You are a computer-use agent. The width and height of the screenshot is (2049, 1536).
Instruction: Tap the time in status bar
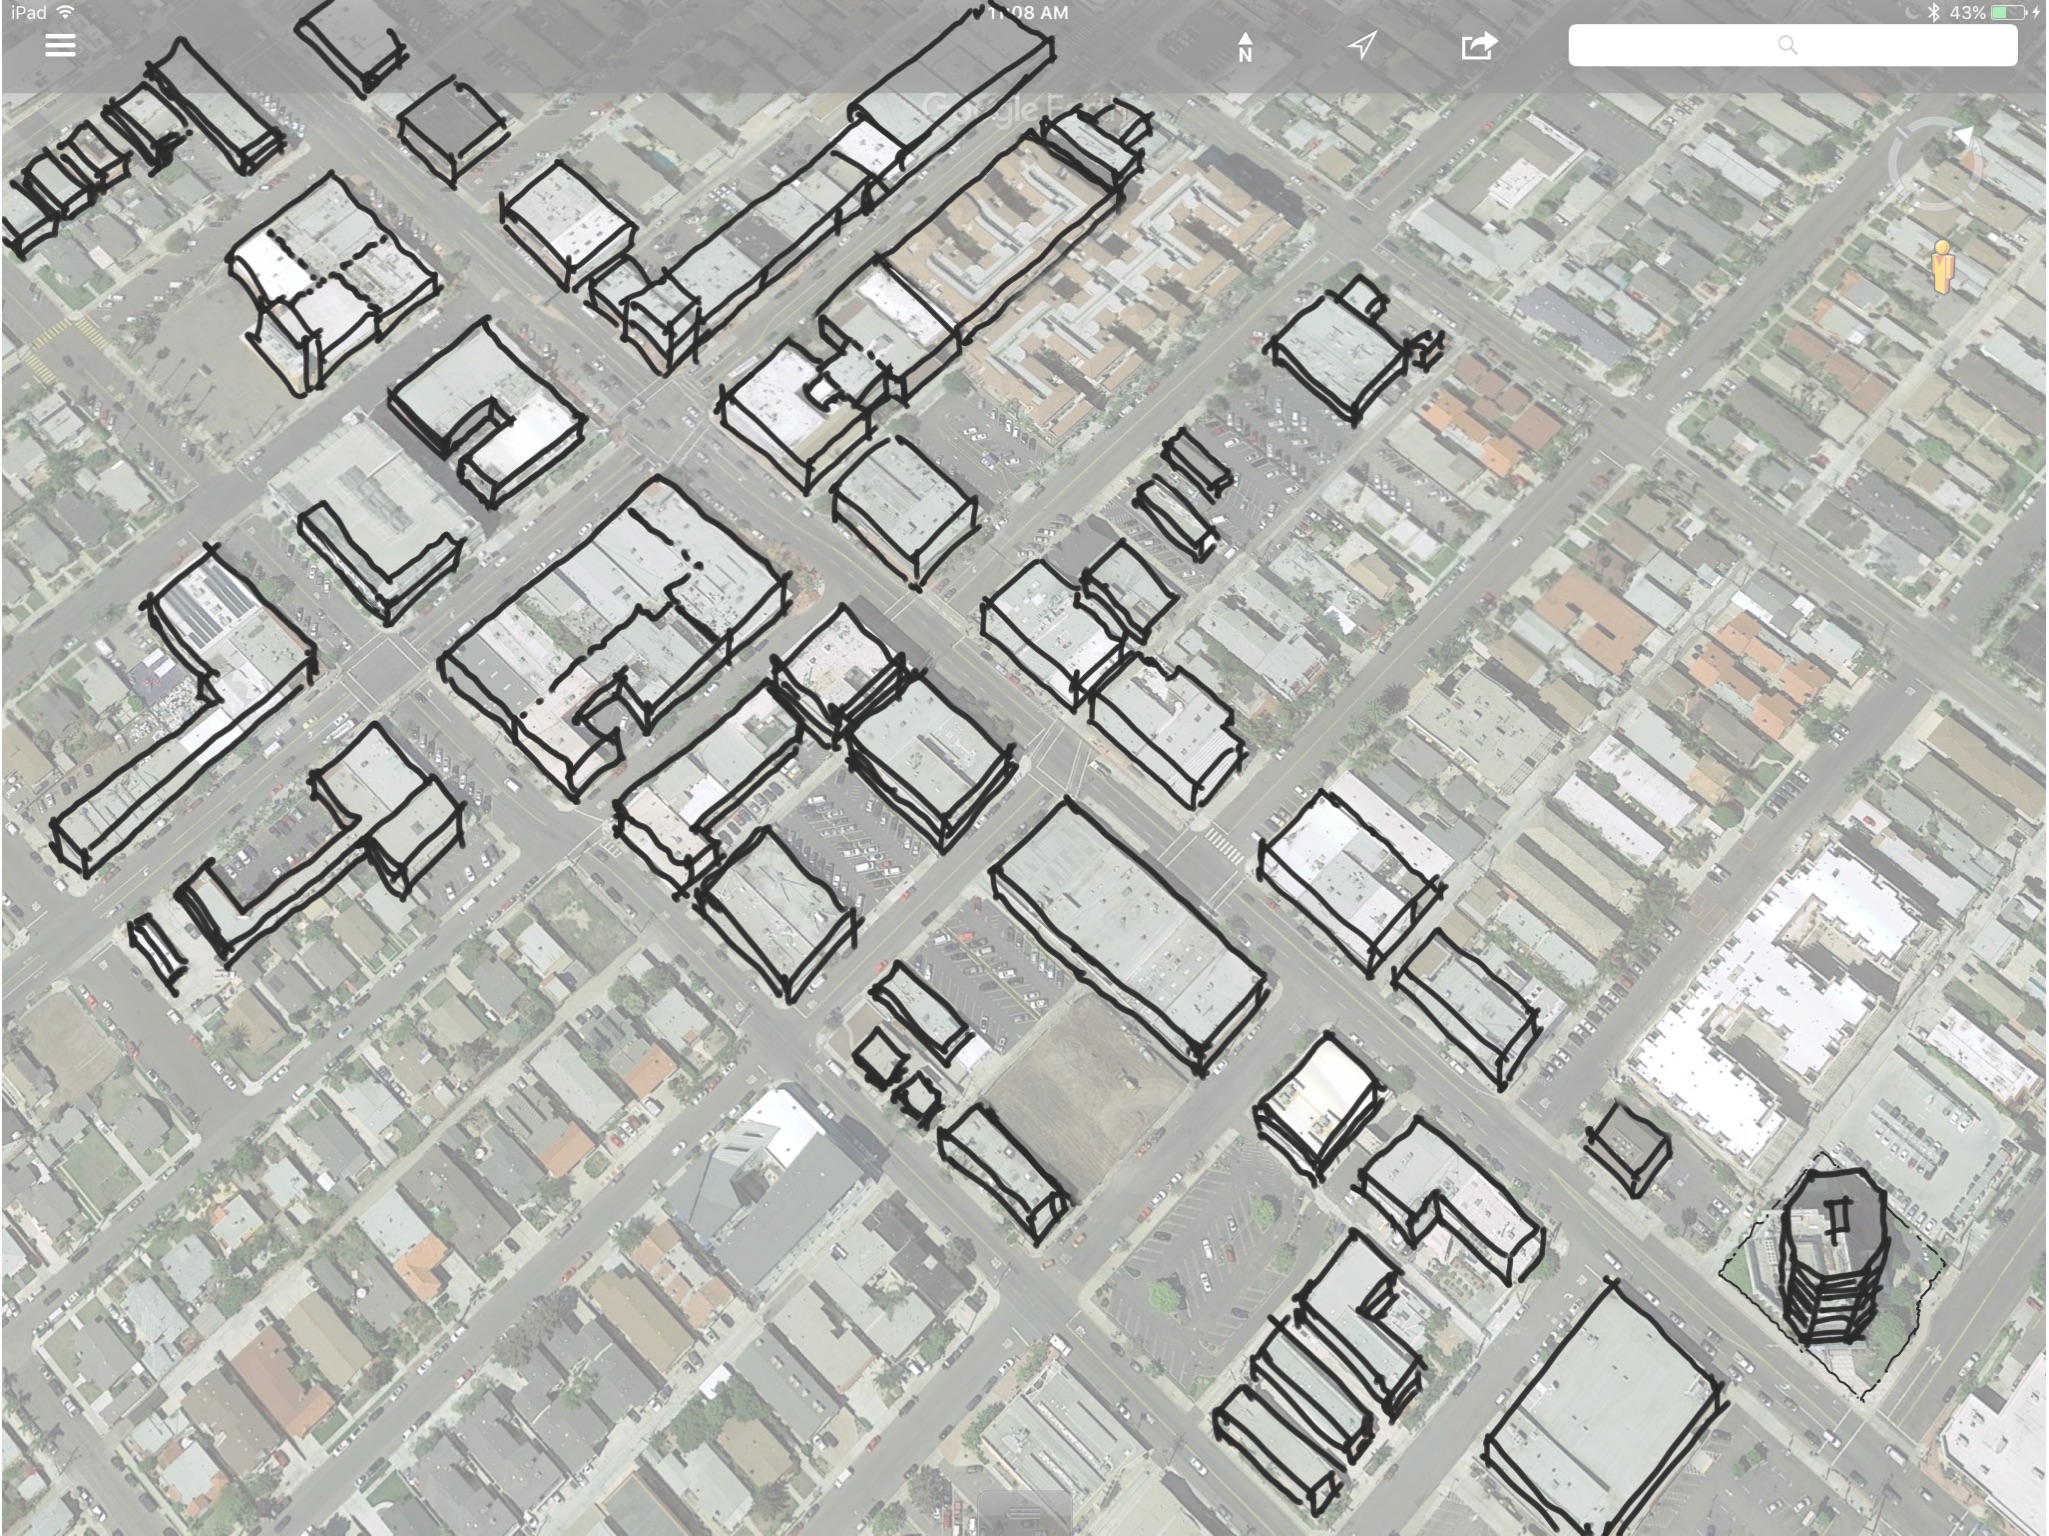tap(1027, 13)
